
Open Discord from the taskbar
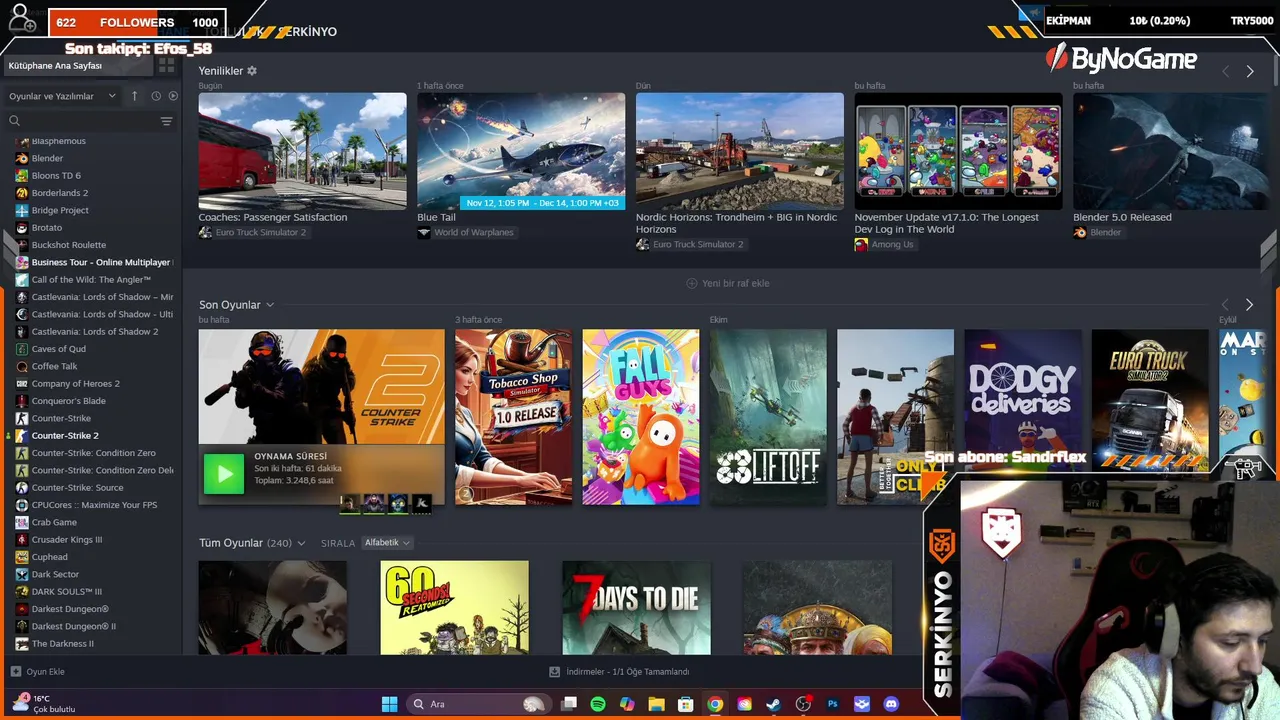[x=891, y=704]
